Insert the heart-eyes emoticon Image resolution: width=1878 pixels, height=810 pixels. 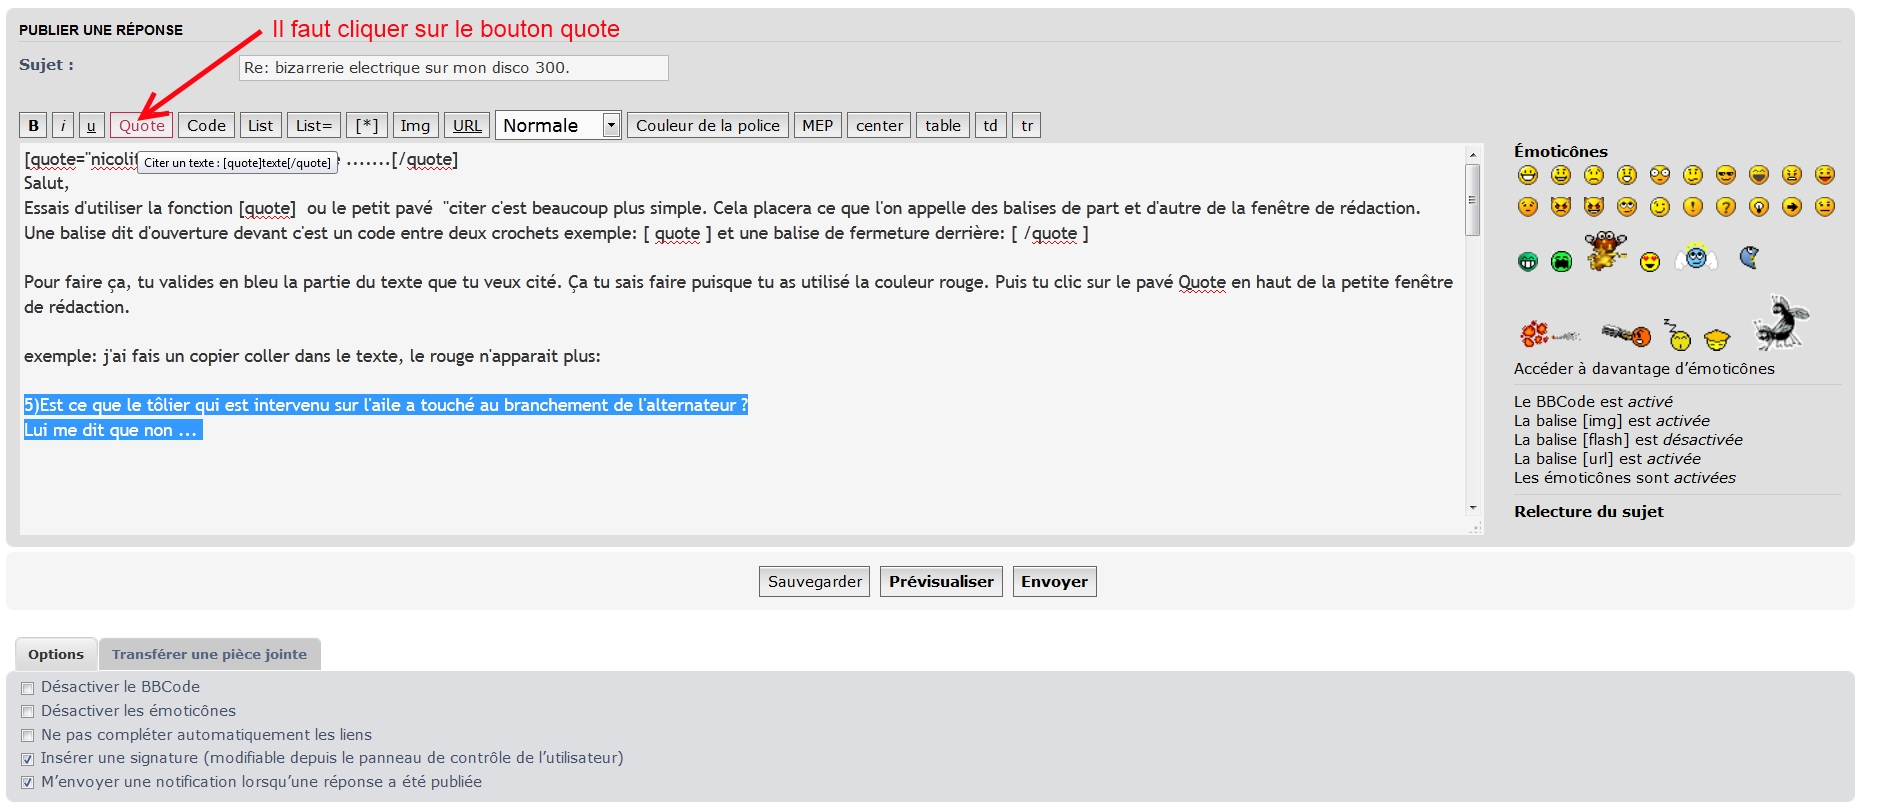(x=1650, y=262)
